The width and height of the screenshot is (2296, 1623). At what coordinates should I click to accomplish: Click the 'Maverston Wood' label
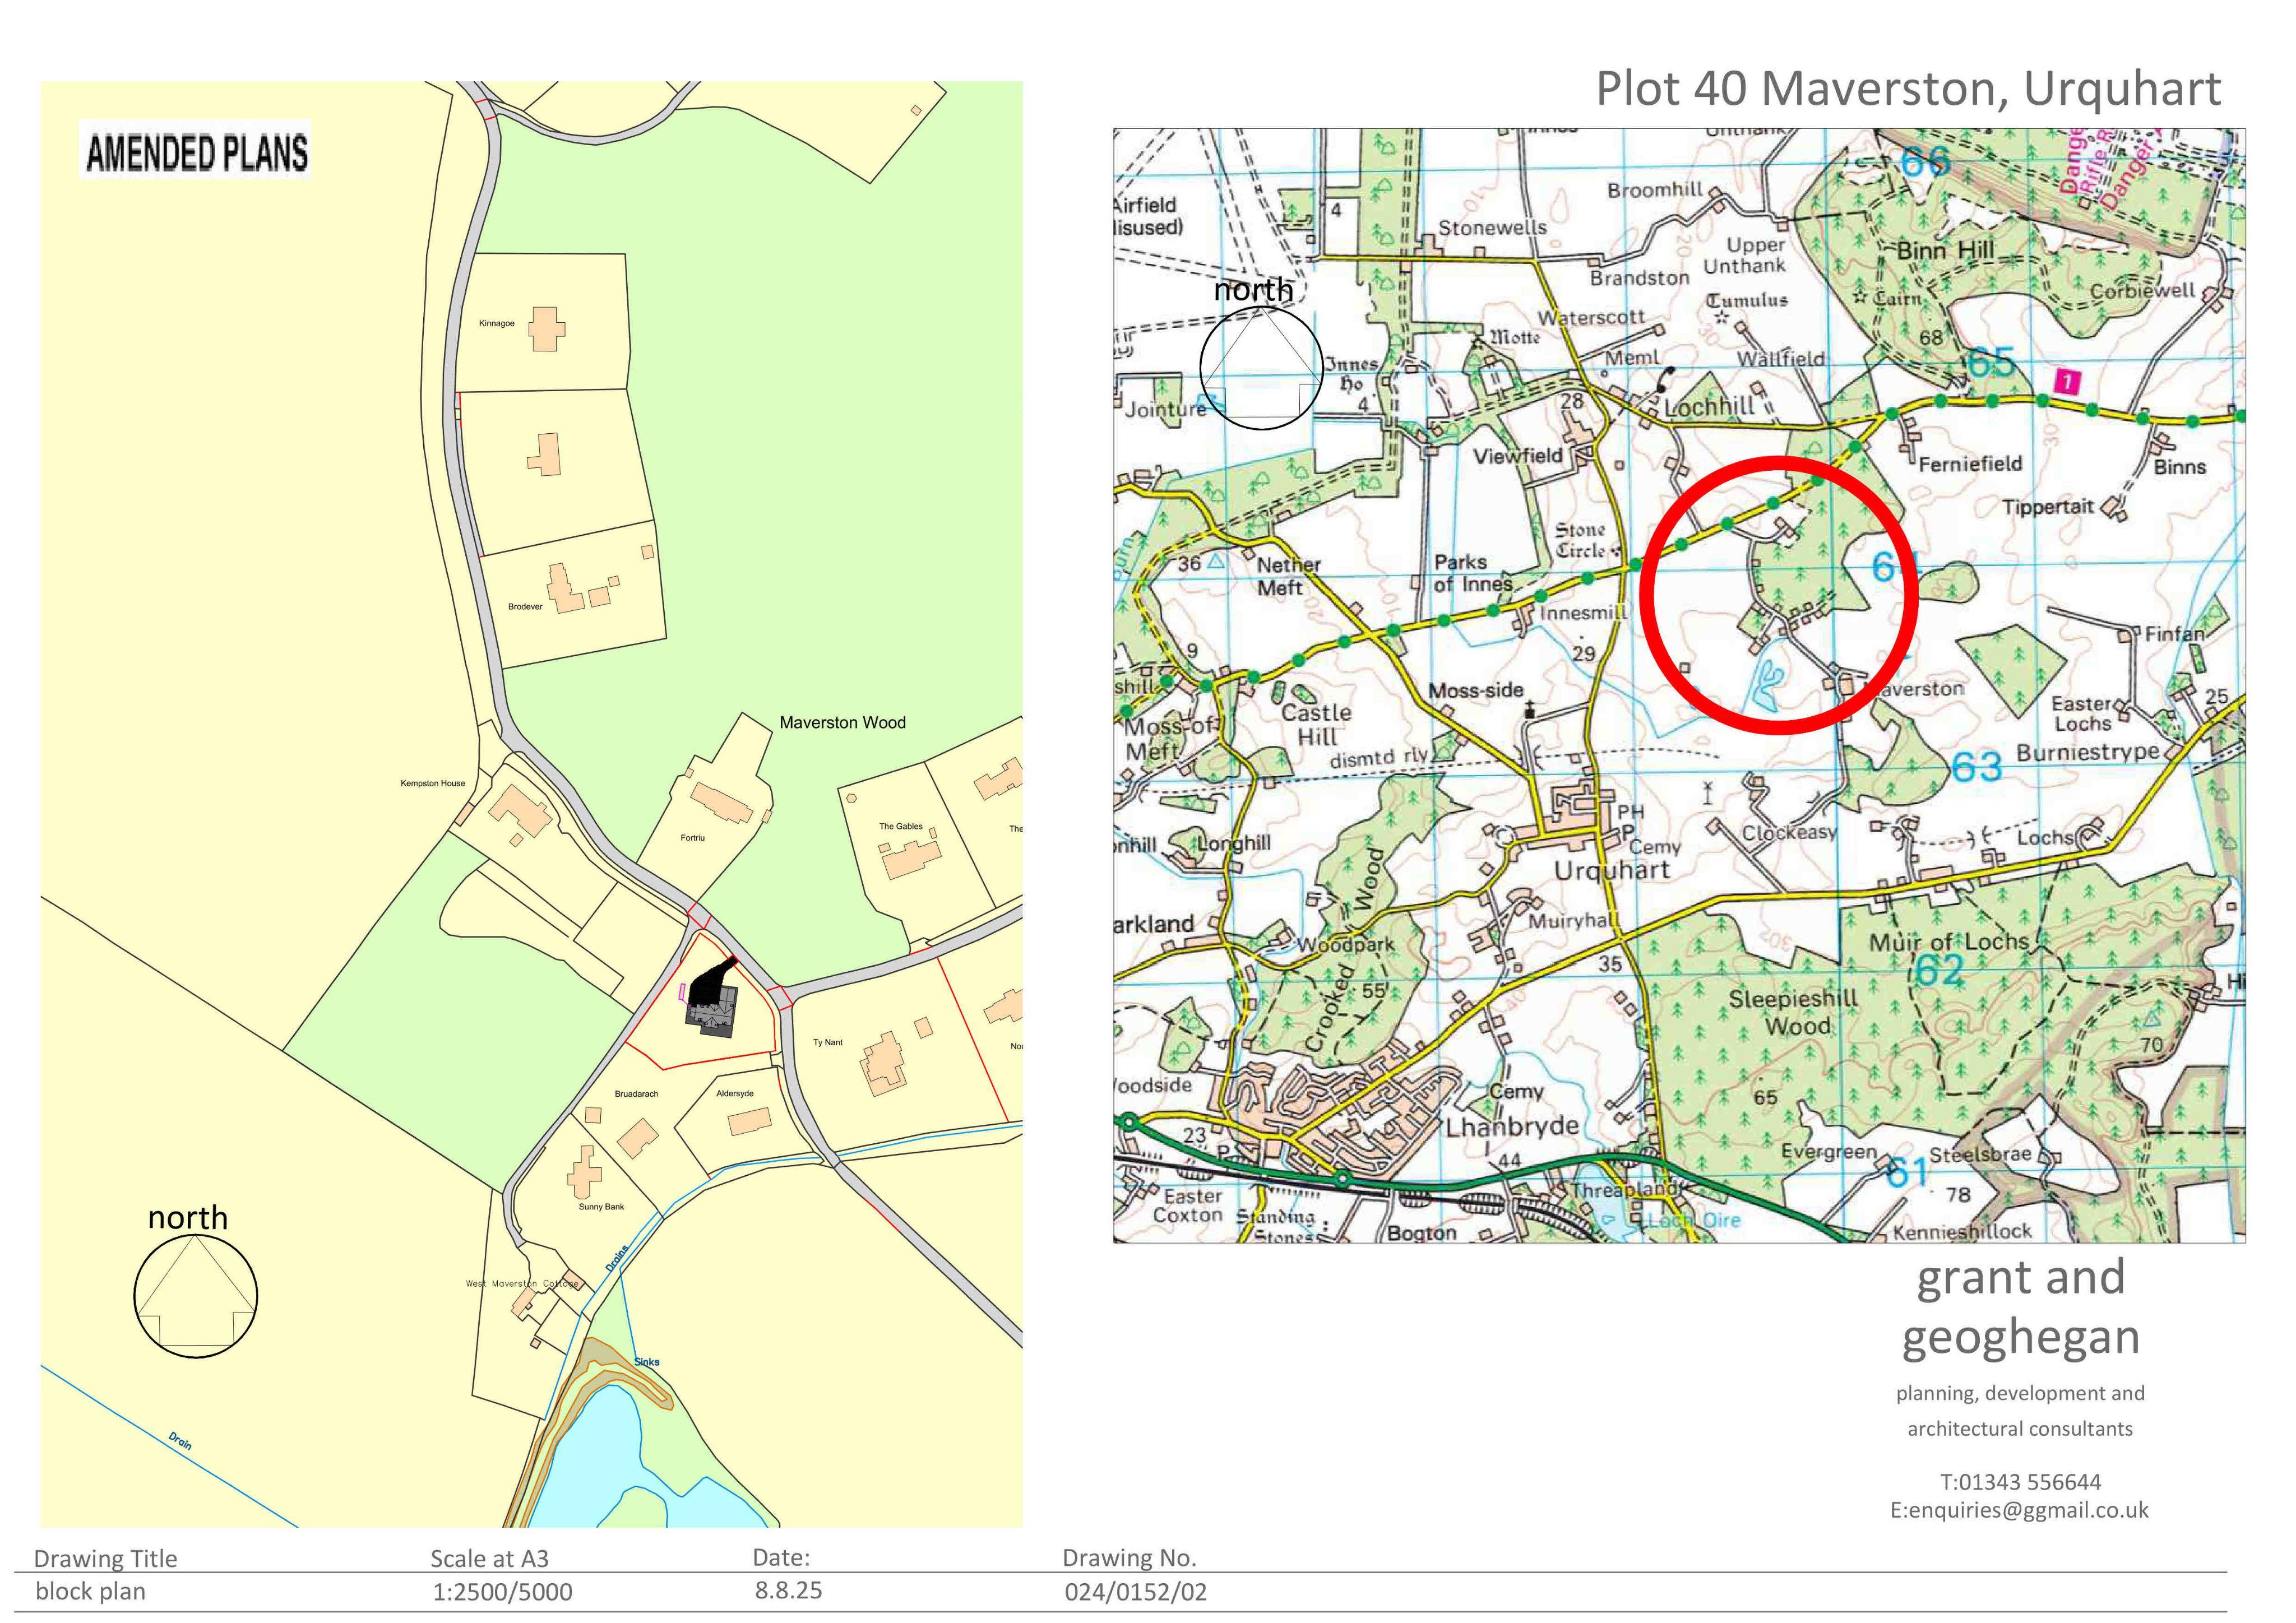[842, 722]
